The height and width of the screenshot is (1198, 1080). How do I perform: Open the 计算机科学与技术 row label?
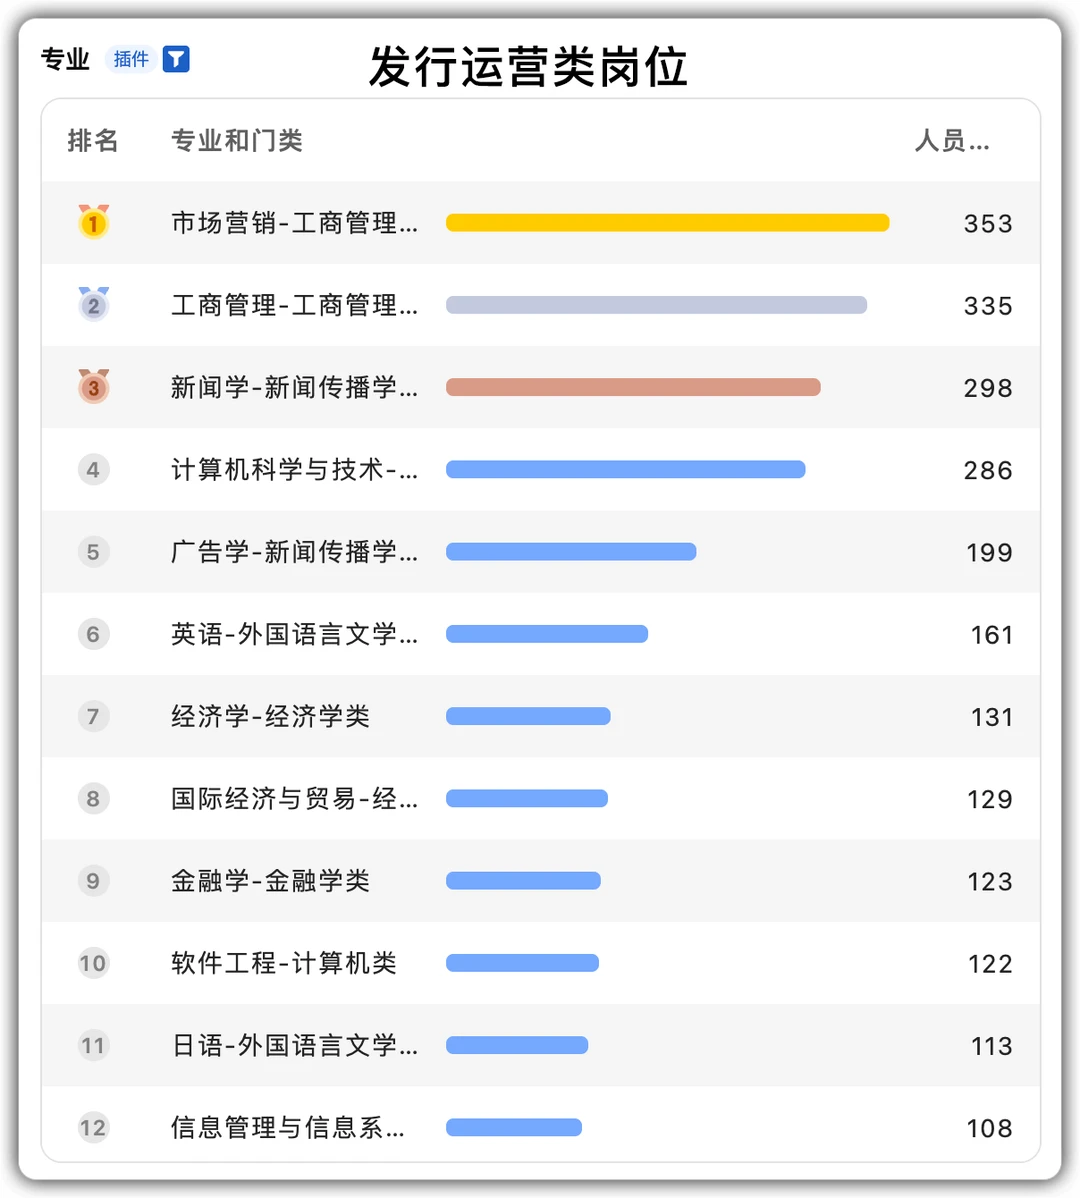pyautogui.click(x=294, y=470)
